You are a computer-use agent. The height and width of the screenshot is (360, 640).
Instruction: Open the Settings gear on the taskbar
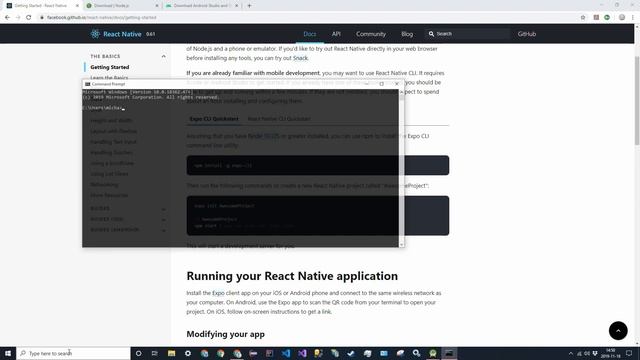[188, 353]
